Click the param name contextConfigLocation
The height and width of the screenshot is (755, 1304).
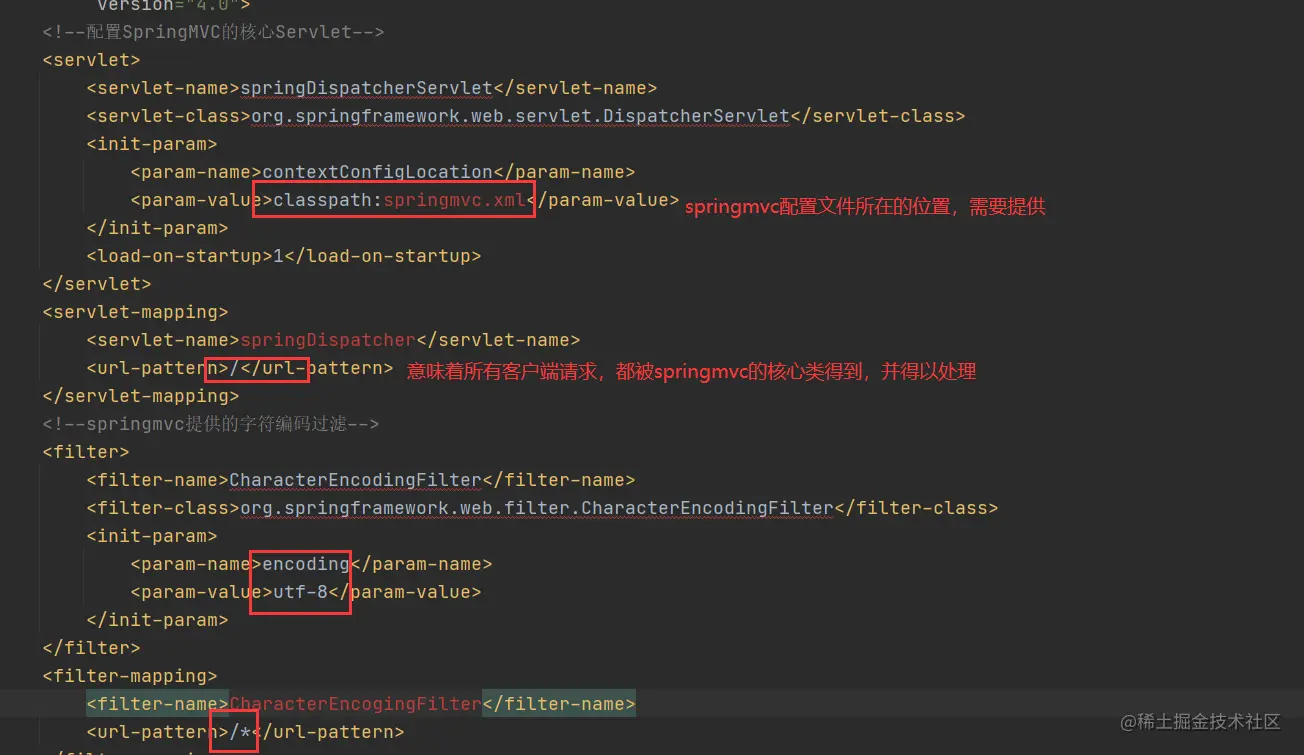pyautogui.click(x=378, y=172)
